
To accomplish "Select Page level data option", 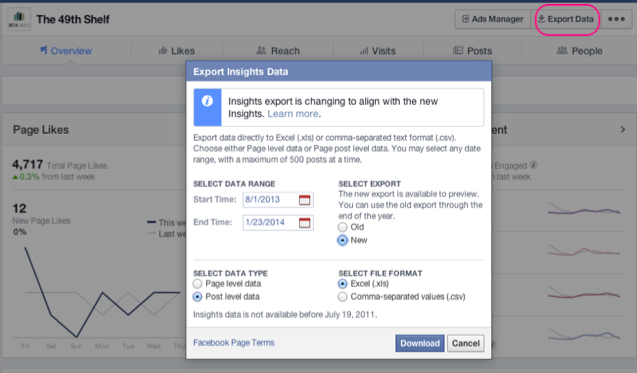I will (197, 284).
